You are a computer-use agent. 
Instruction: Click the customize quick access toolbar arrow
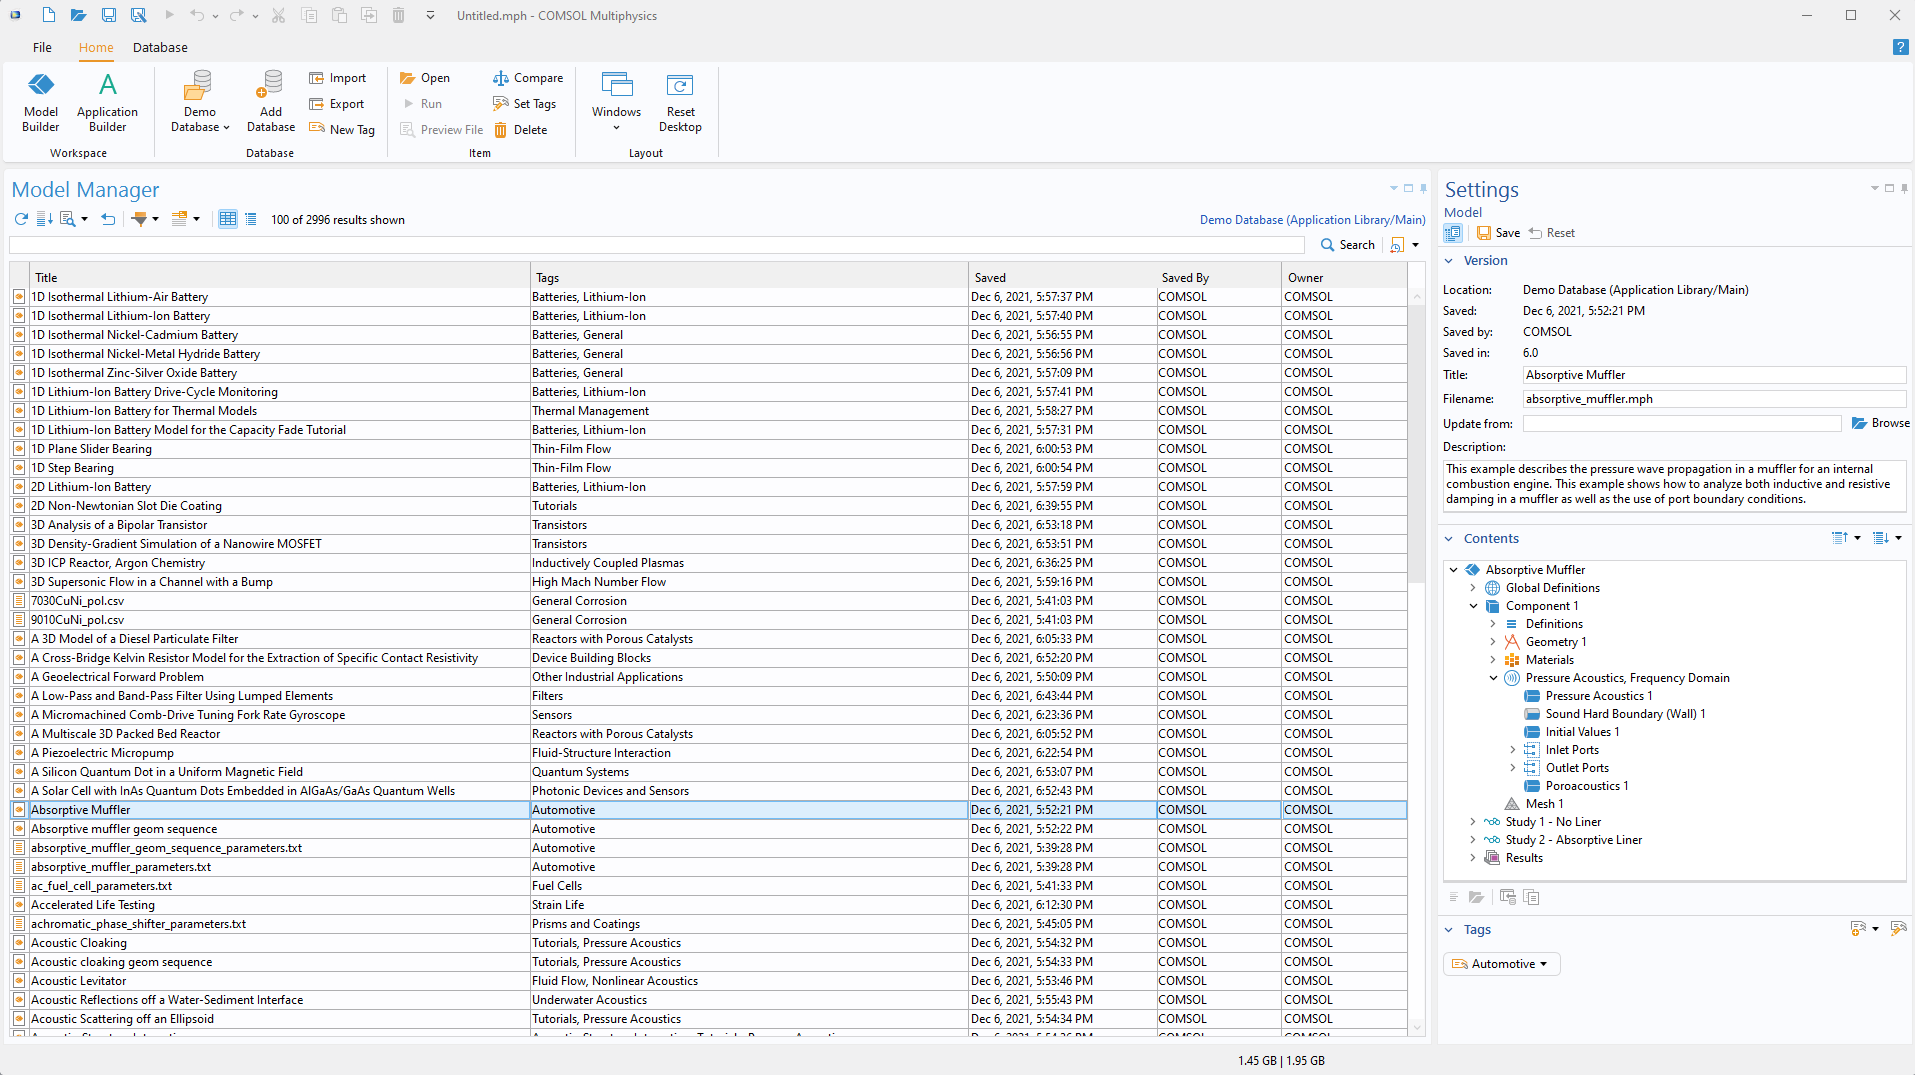pyautogui.click(x=430, y=15)
